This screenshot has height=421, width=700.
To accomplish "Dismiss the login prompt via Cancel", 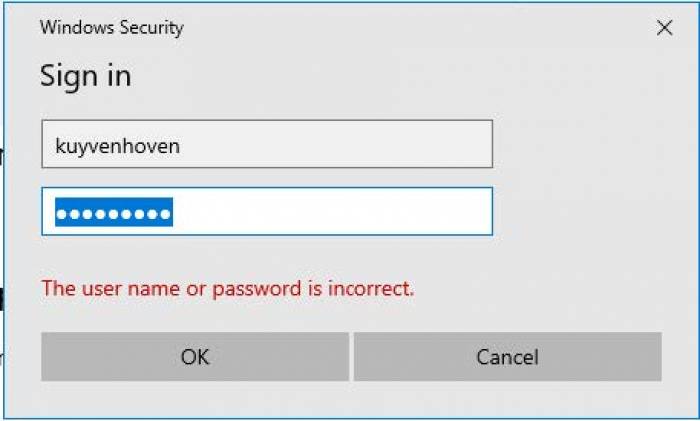I will pyautogui.click(x=508, y=356).
